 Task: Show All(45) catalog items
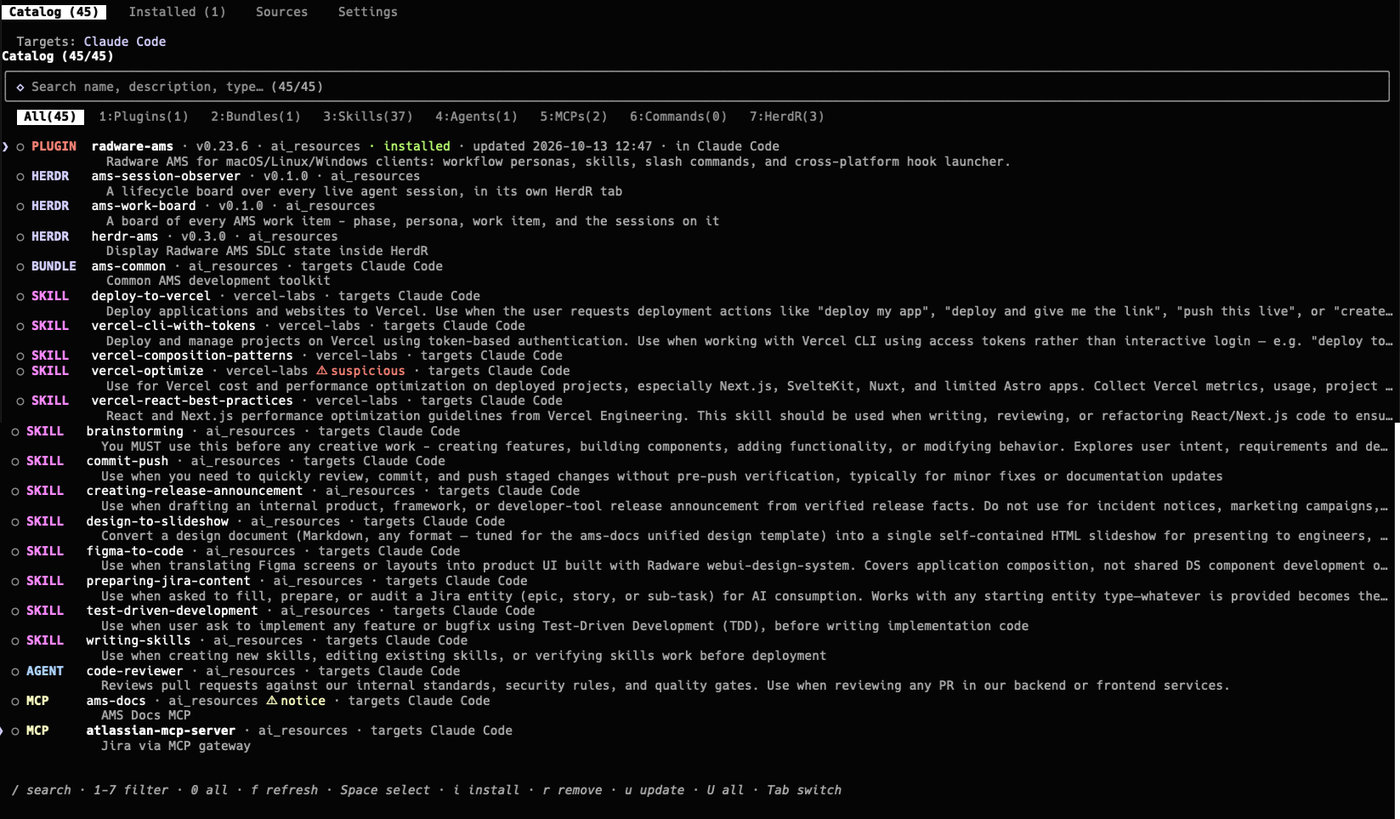pos(50,117)
